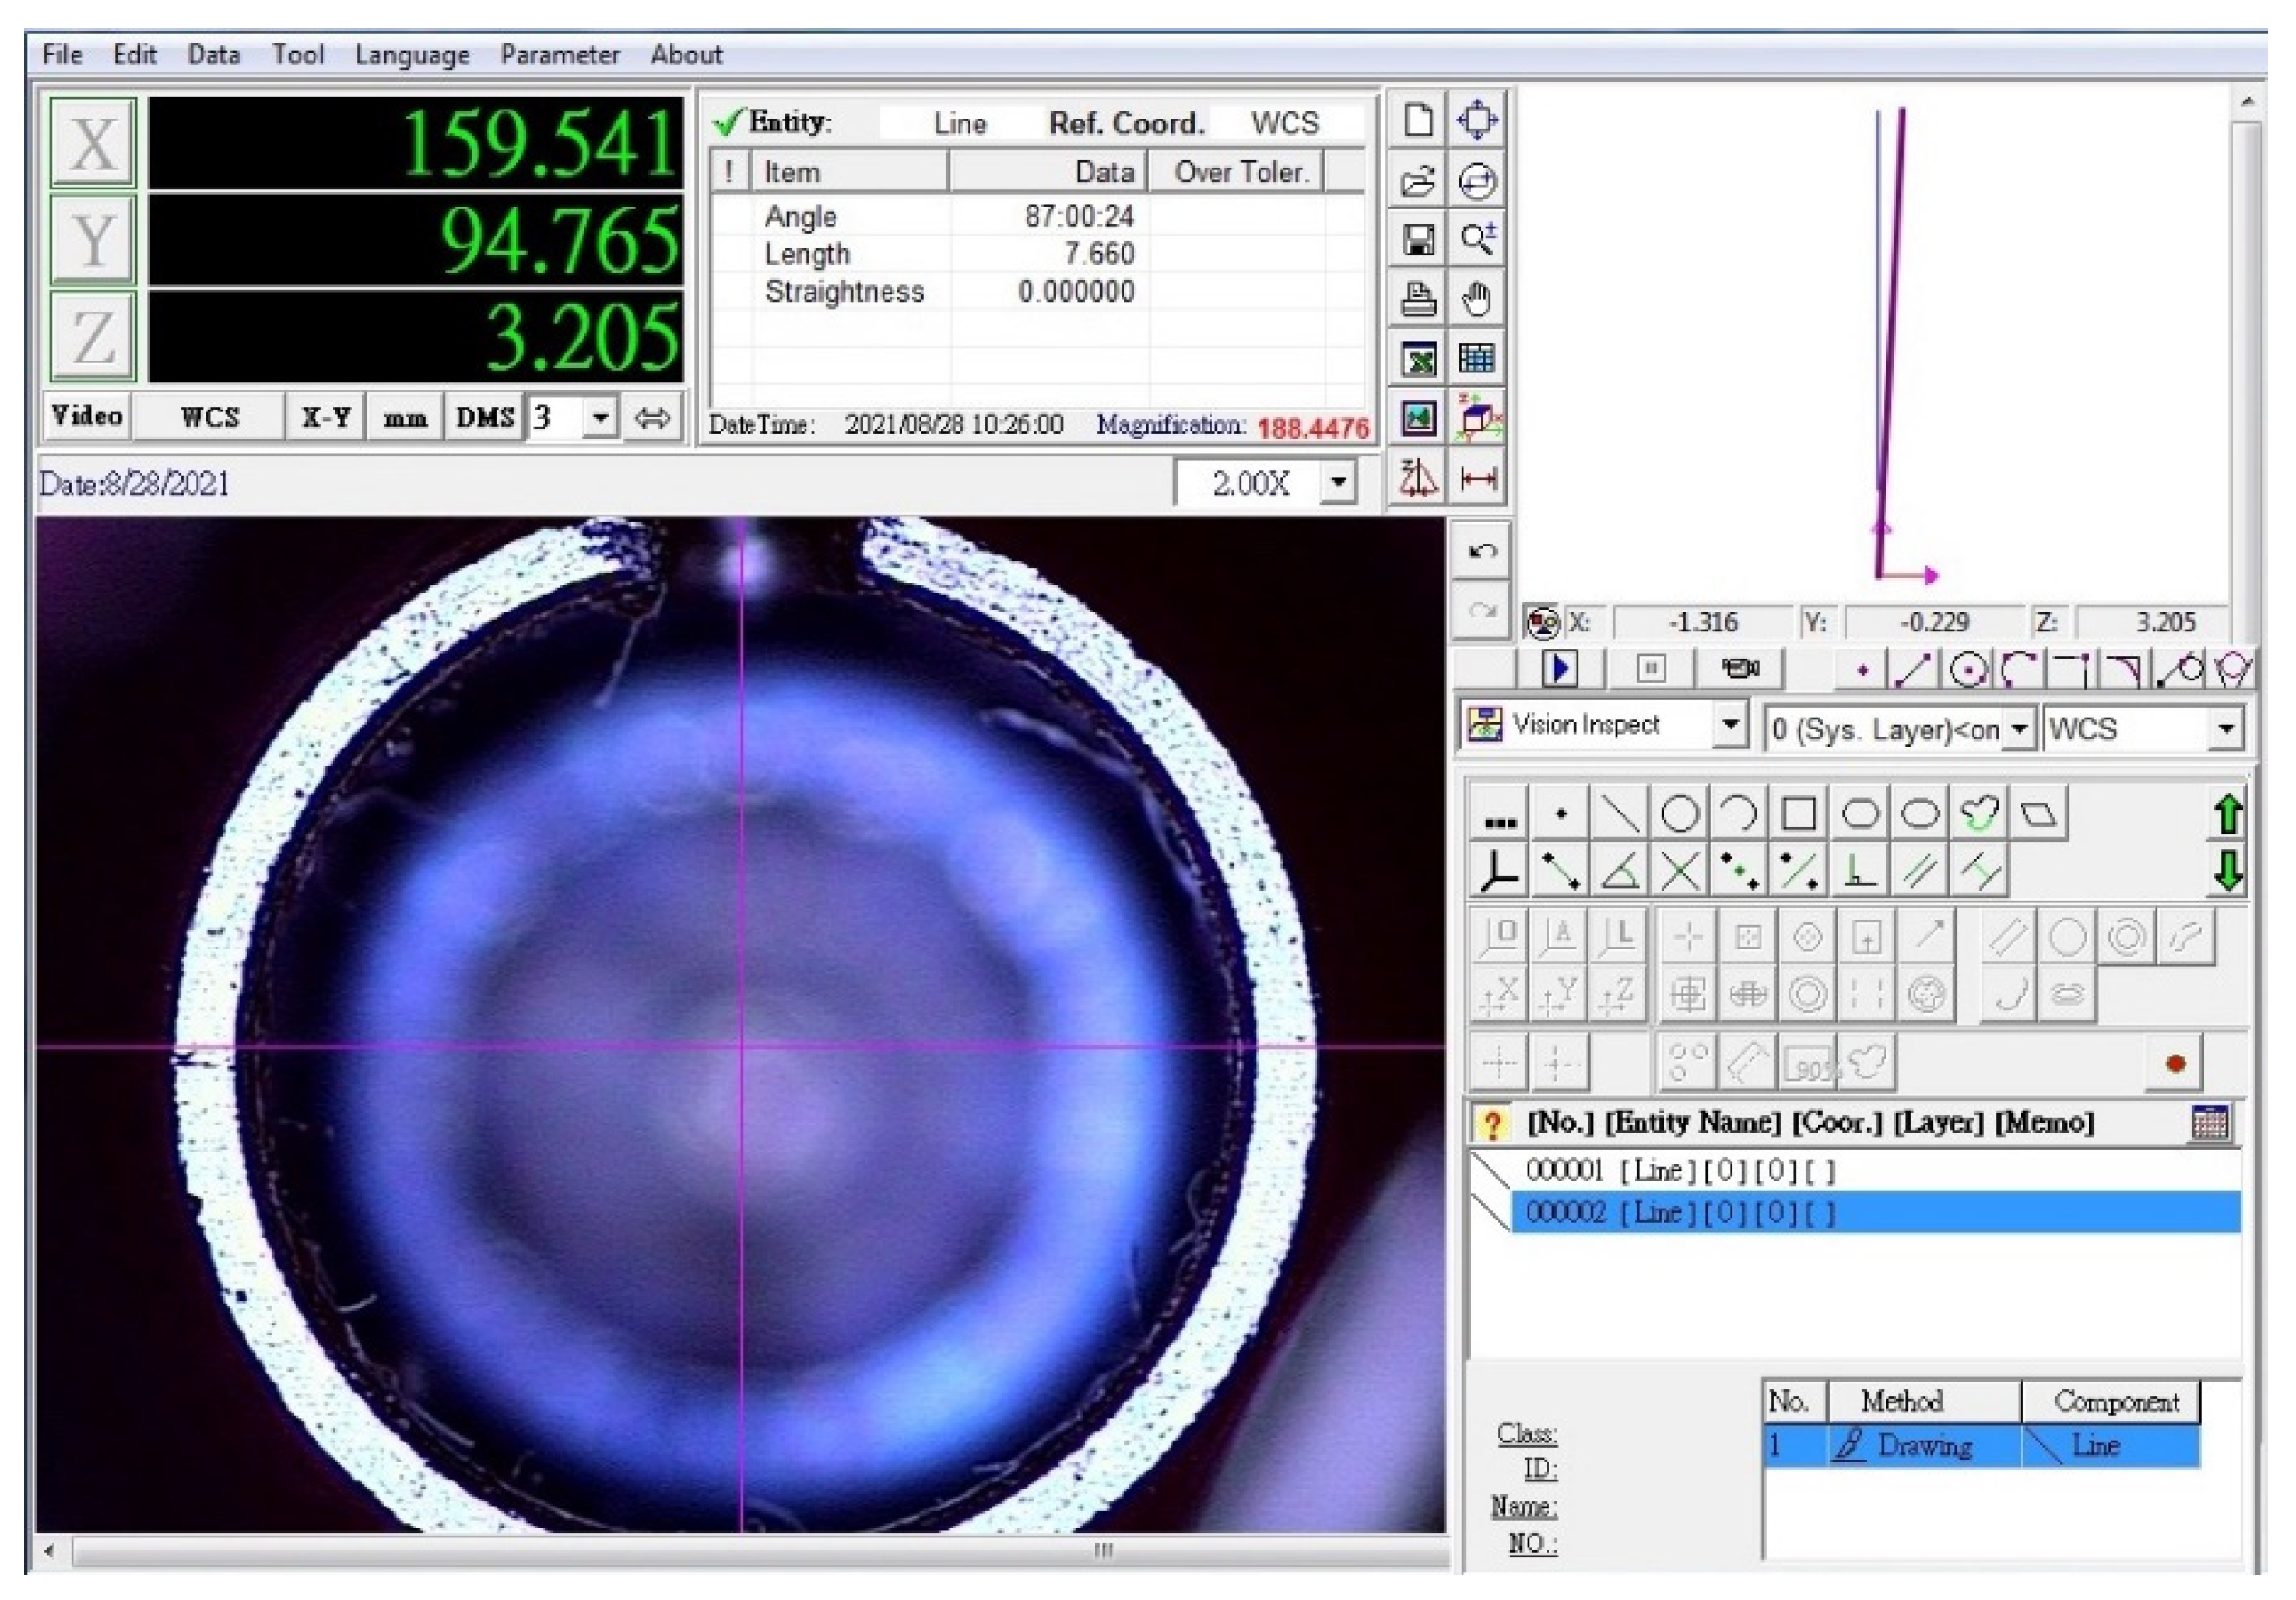
Task: Toggle the Video mode button
Action: coord(87,416)
